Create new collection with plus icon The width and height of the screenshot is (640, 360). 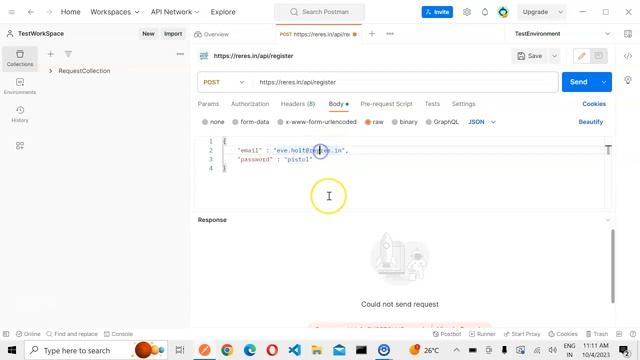[x=51, y=54]
